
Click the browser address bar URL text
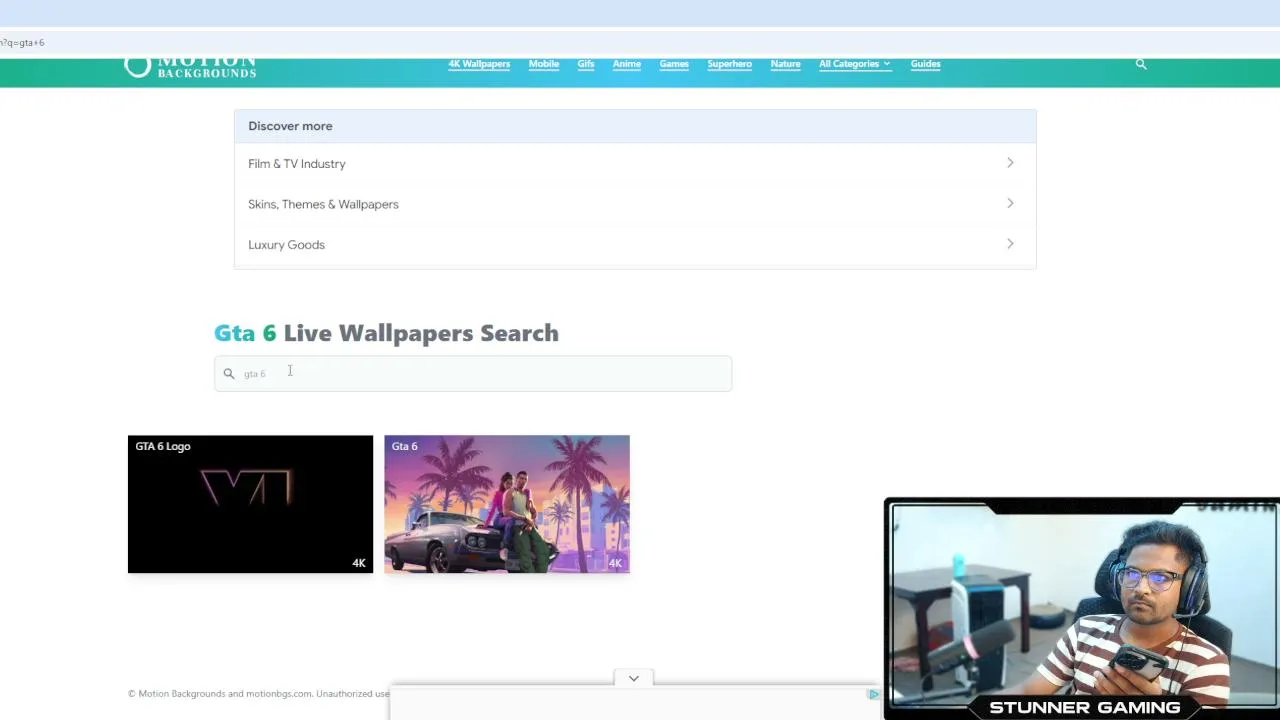[22, 43]
